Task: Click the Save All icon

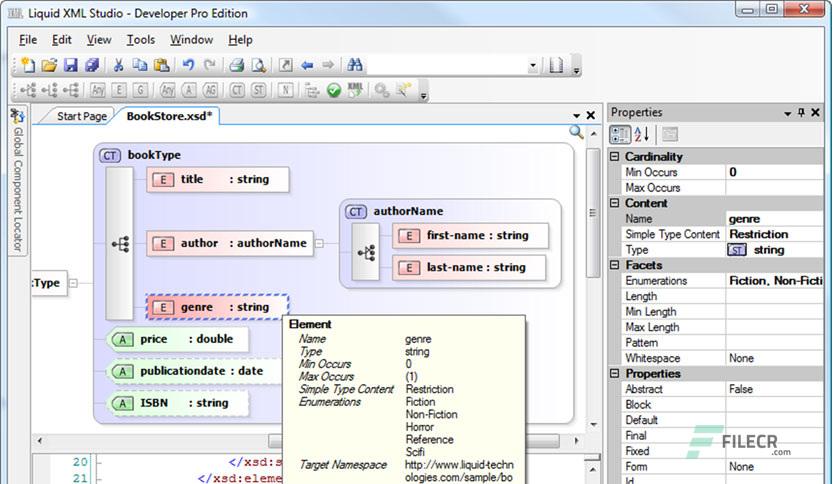Action: [x=92, y=65]
